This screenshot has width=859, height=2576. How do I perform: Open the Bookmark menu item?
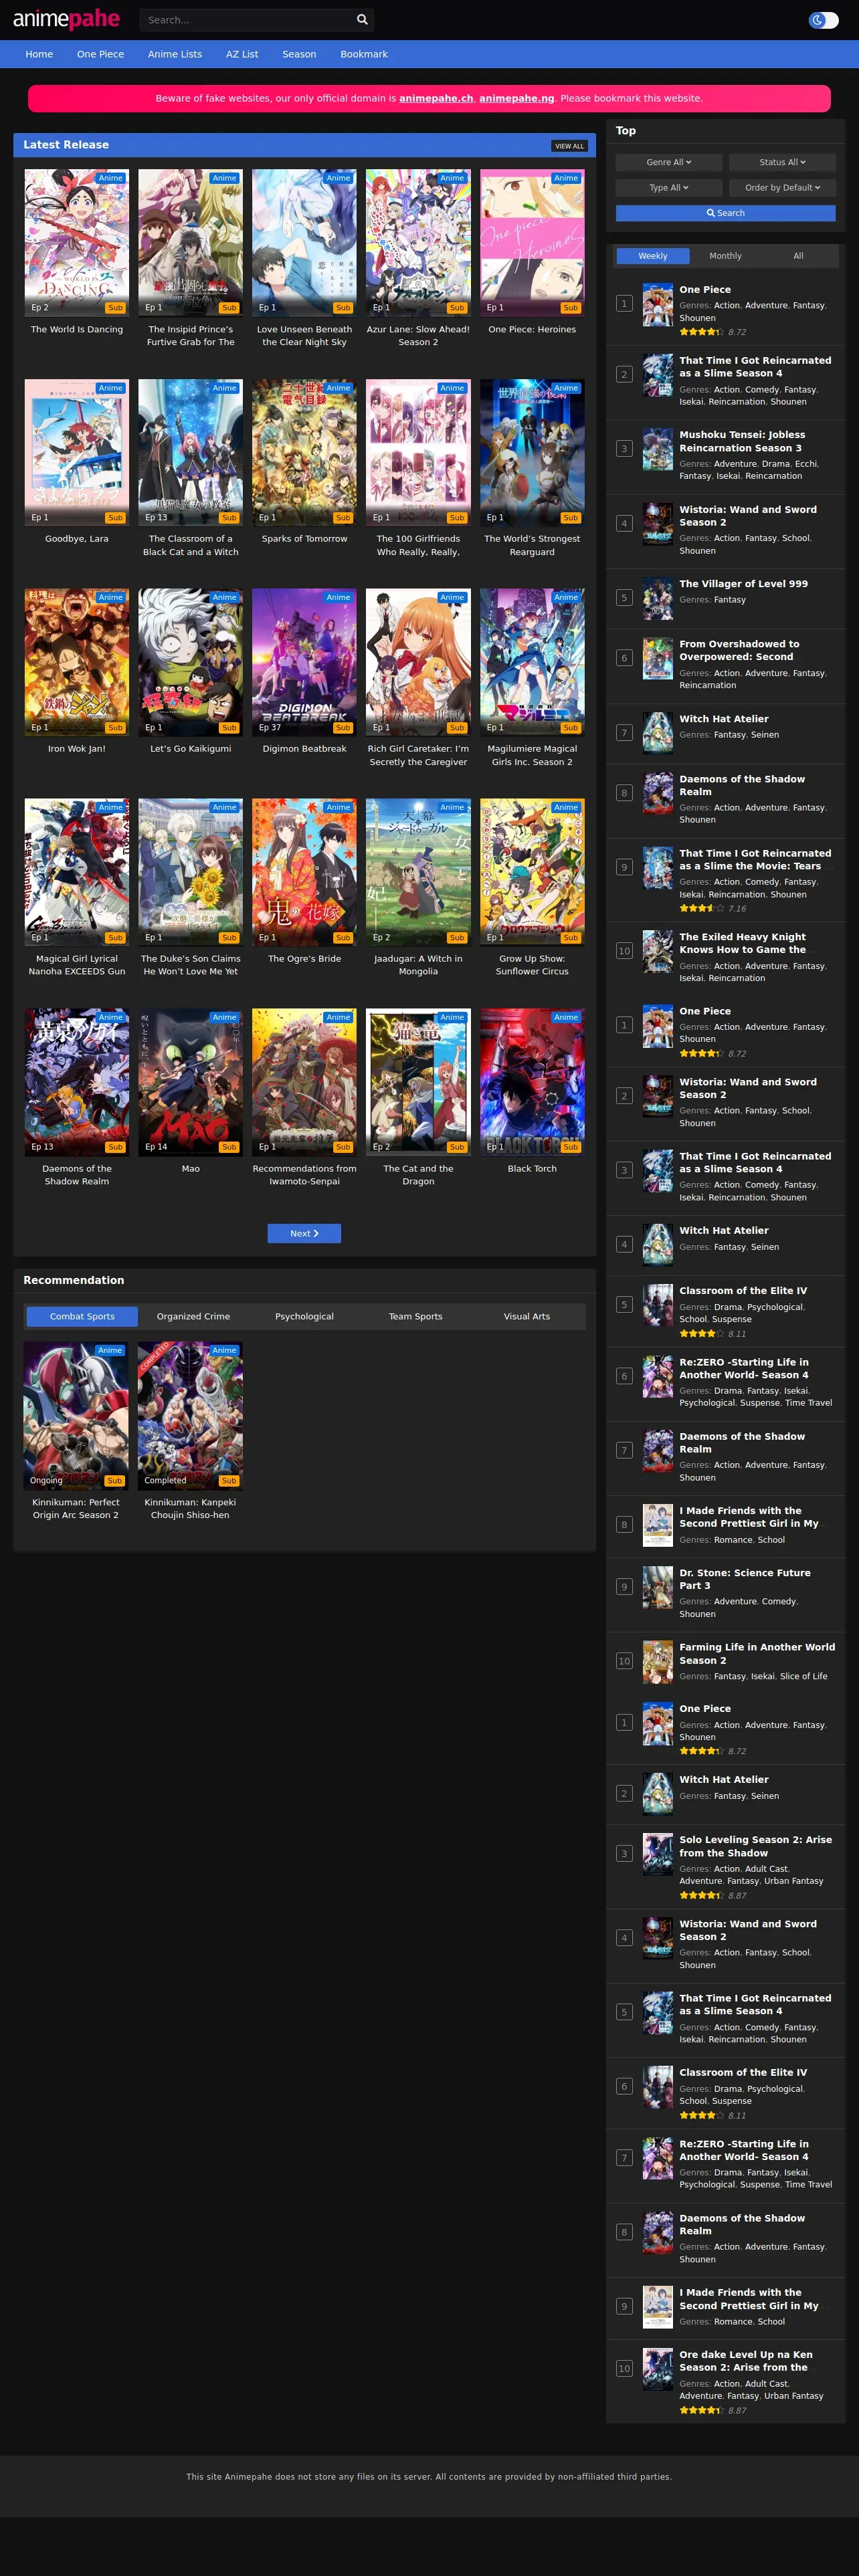pyautogui.click(x=364, y=54)
